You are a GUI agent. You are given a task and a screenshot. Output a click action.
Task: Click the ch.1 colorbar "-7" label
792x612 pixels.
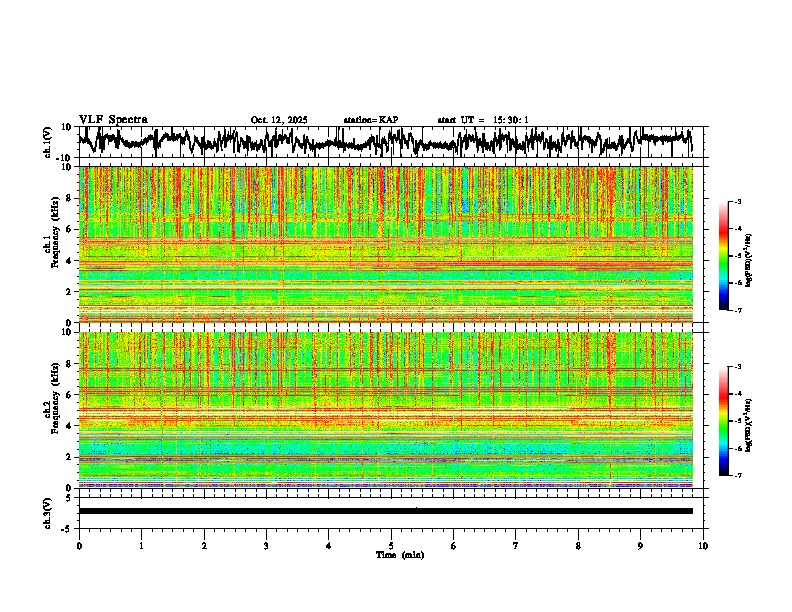point(737,311)
